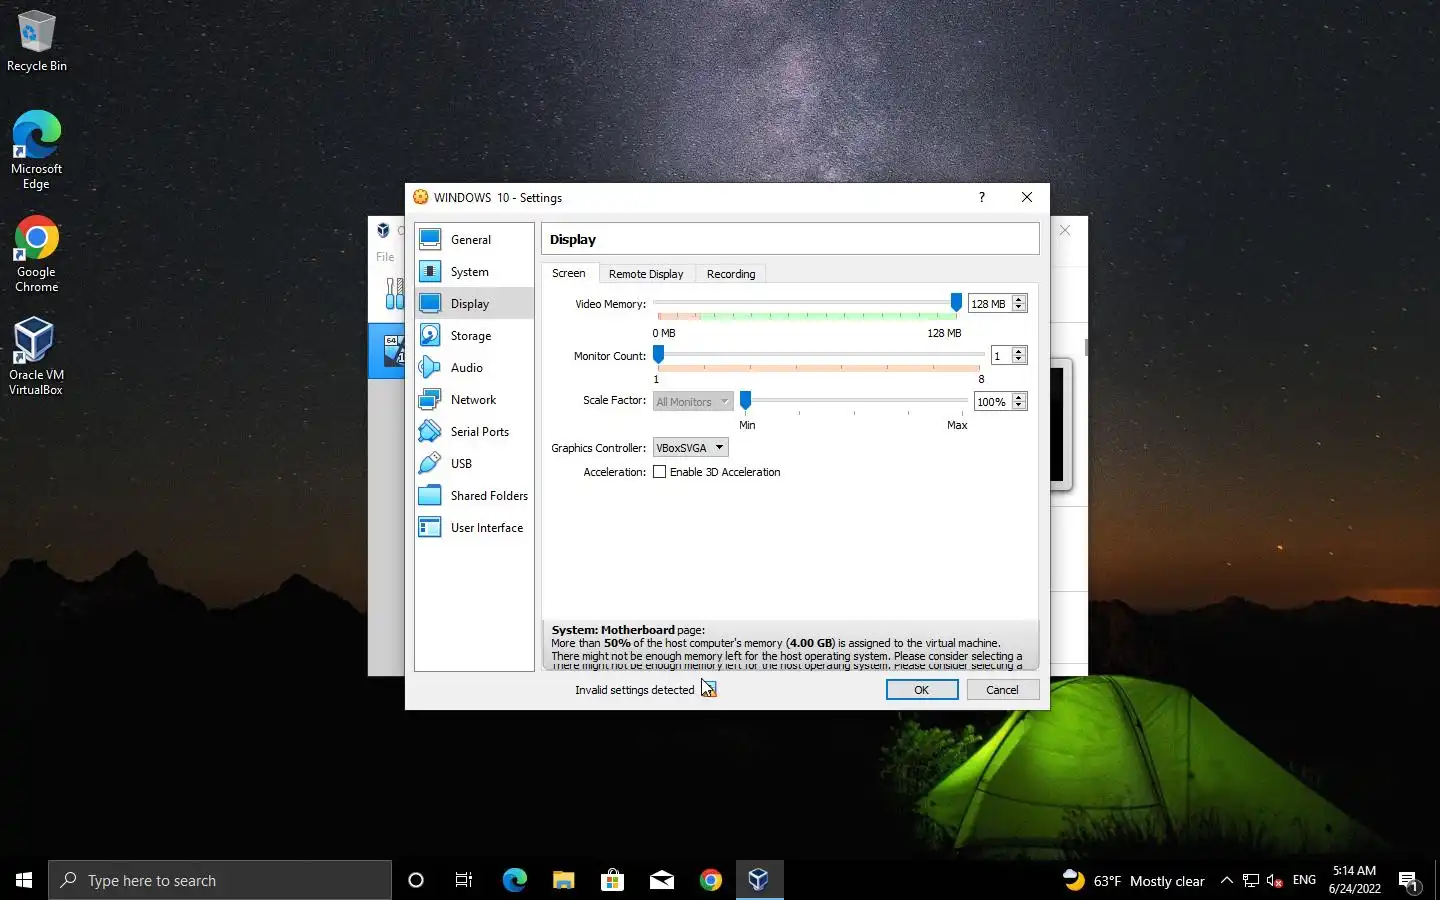
Task: Switch to the Screen tab
Action: pos(569,273)
